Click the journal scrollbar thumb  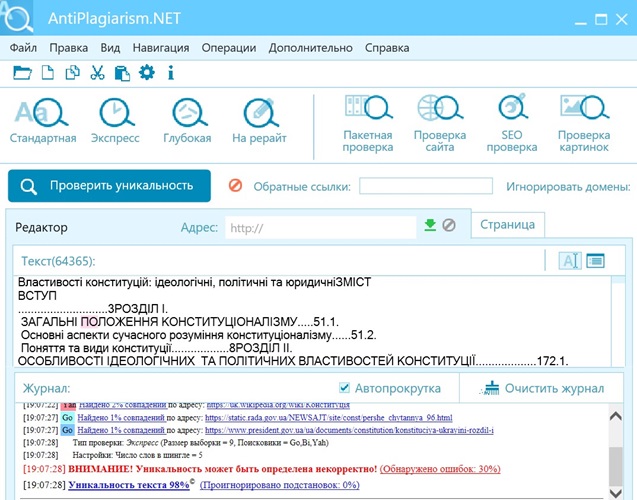[x=616, y=465]
